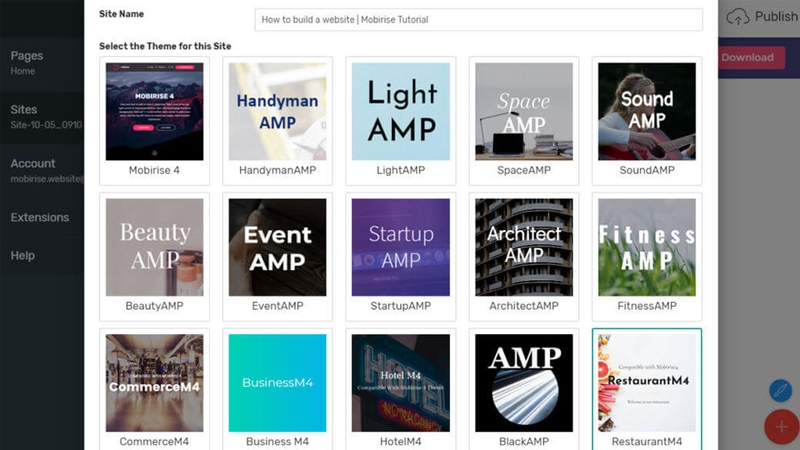
Task: Click the blue paintbrush style button
Action: point(781,391)
